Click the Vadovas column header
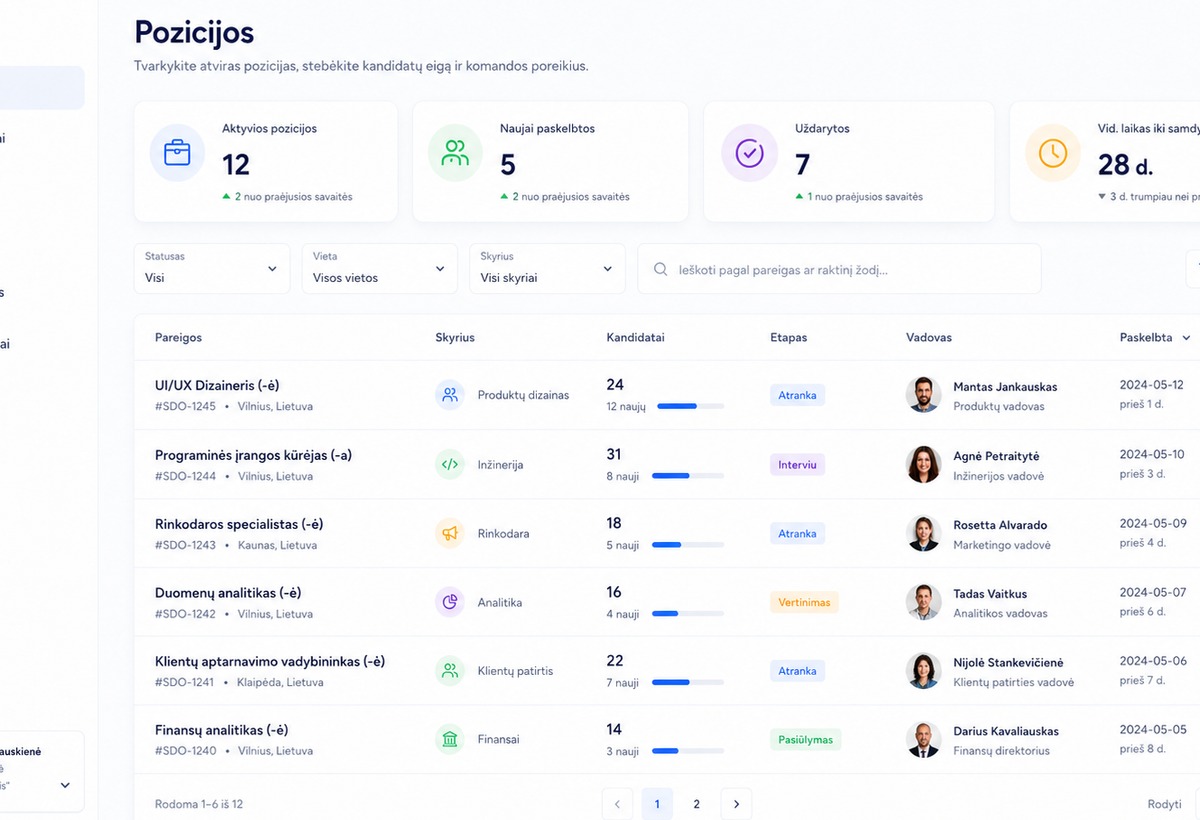This screenshot has height=820, width=1200. coord(929,338)
